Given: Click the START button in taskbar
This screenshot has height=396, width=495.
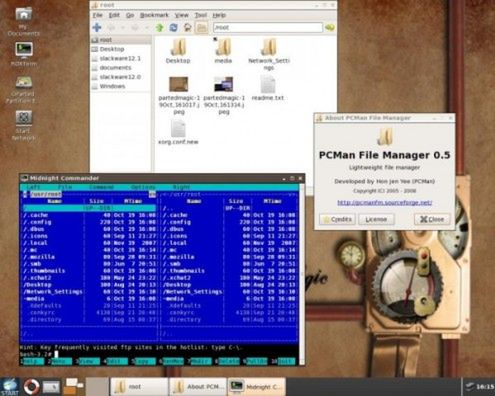Looking at the screenshot, I should click(9, 387).
